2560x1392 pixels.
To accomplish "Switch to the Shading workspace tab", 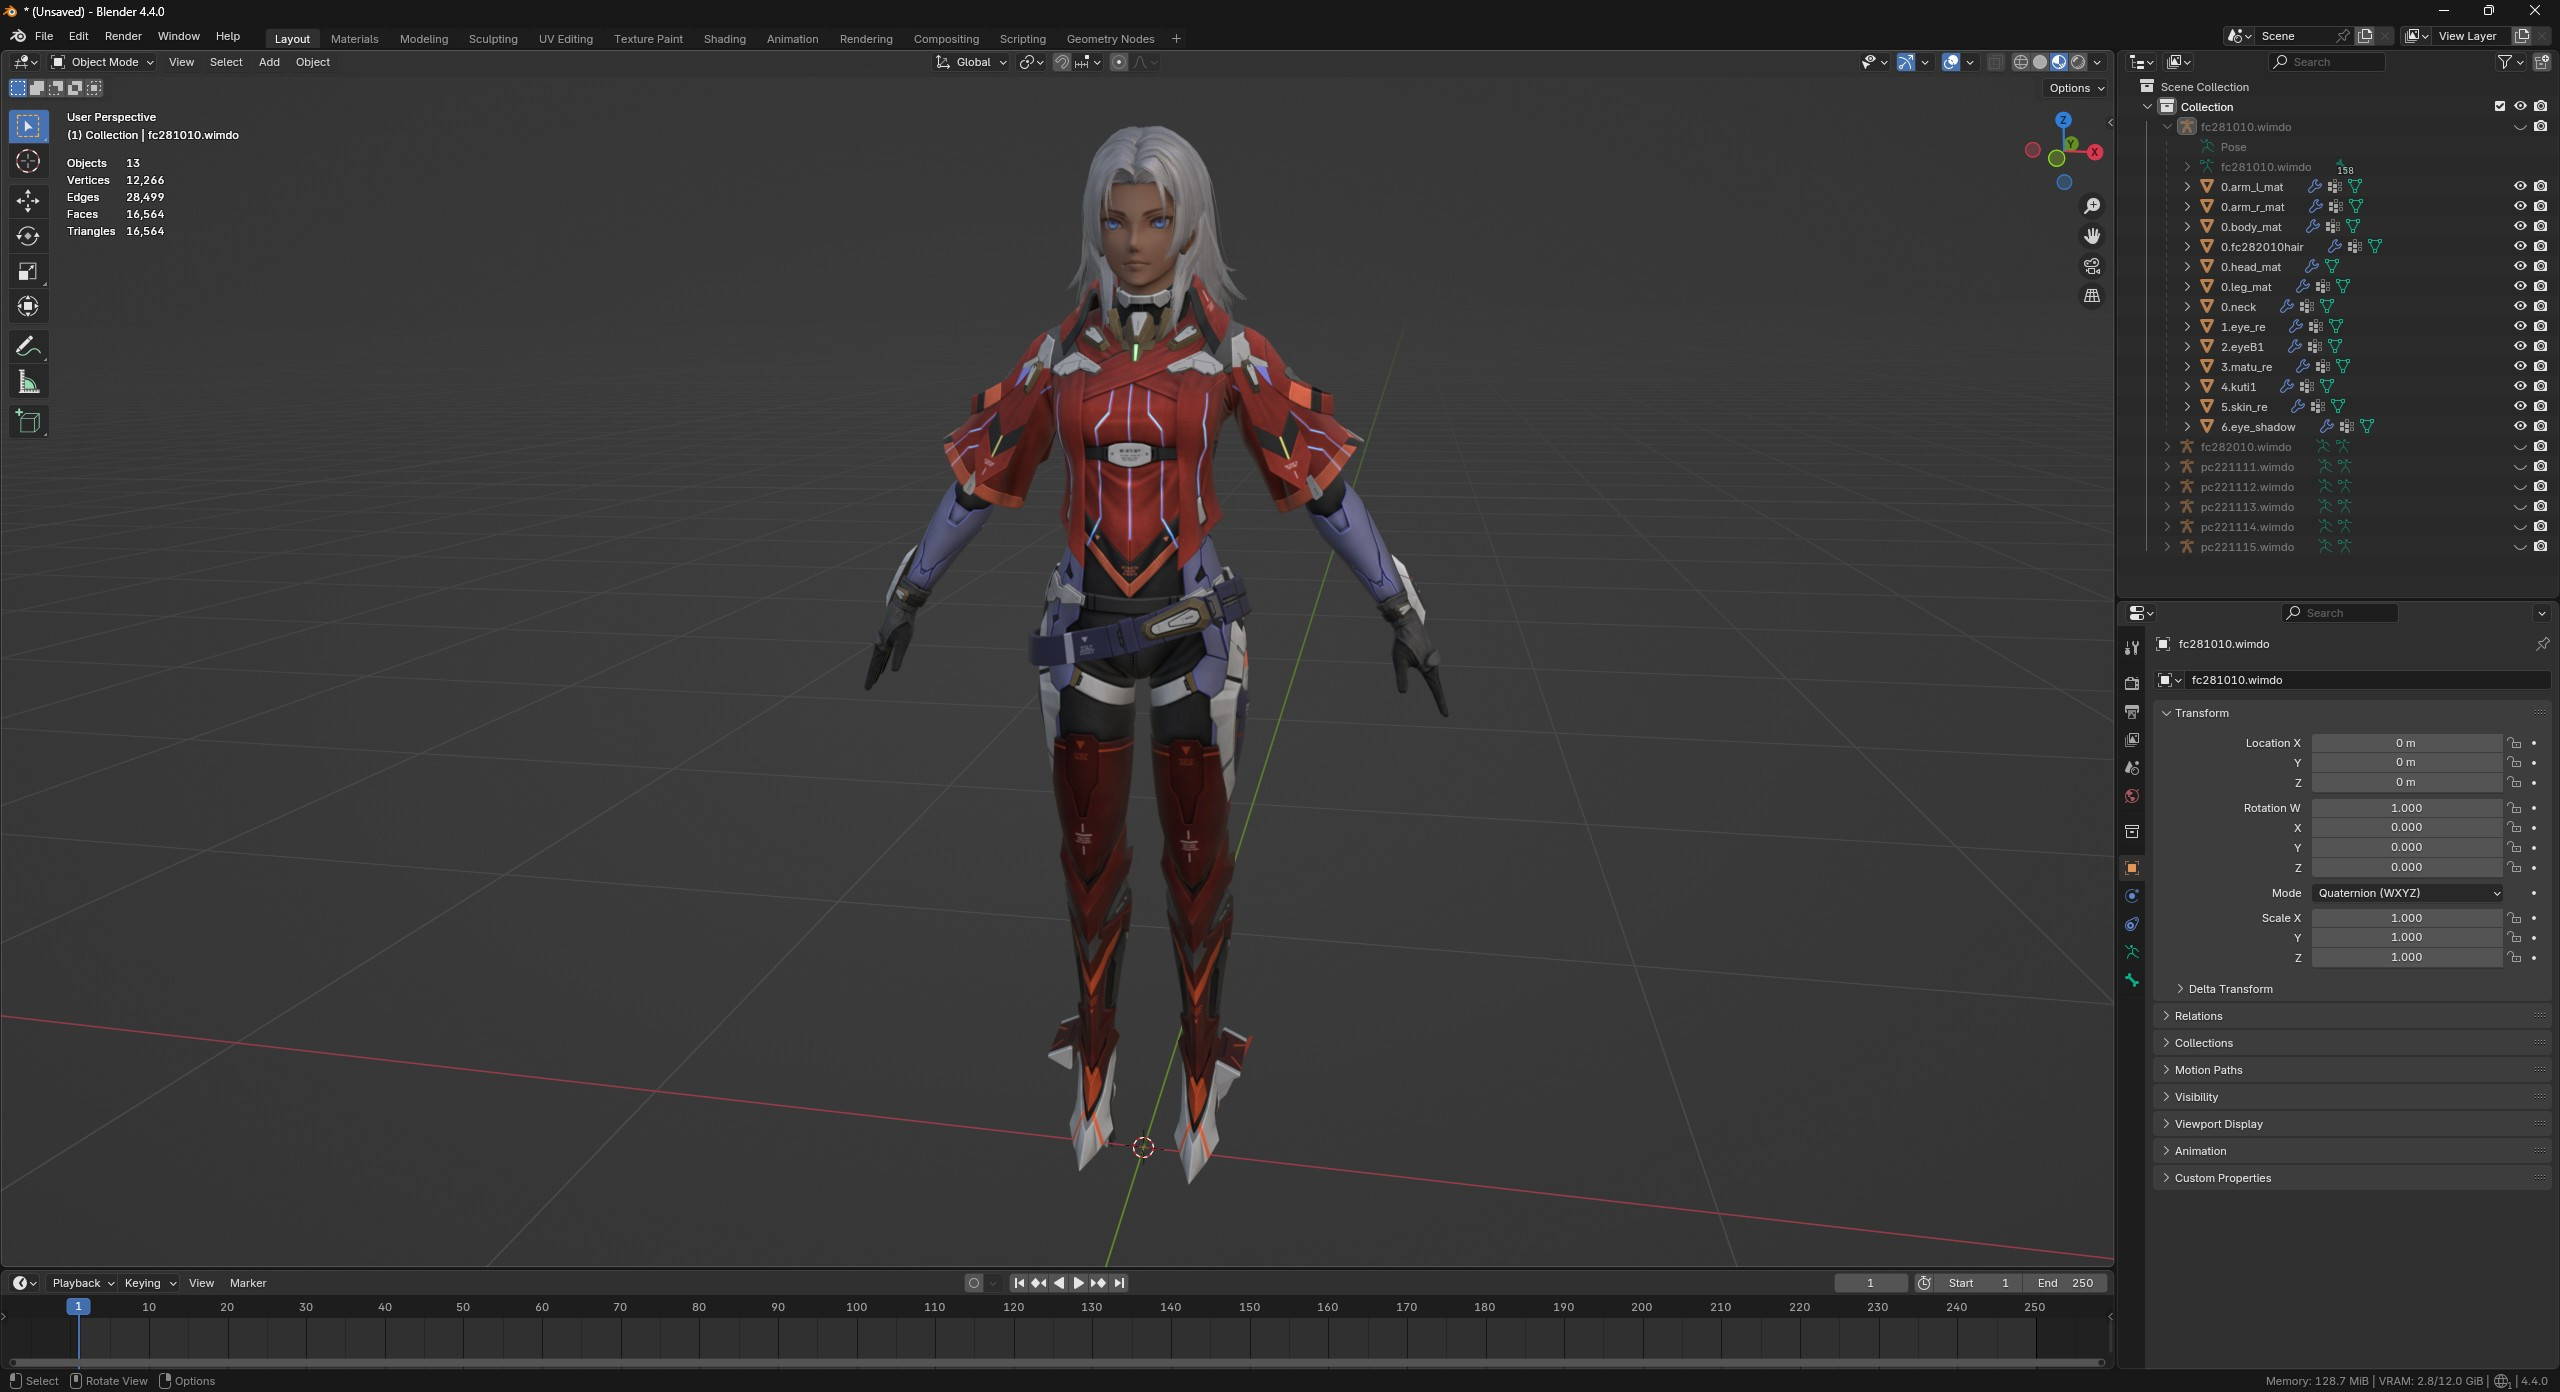I will pos(724,39).
